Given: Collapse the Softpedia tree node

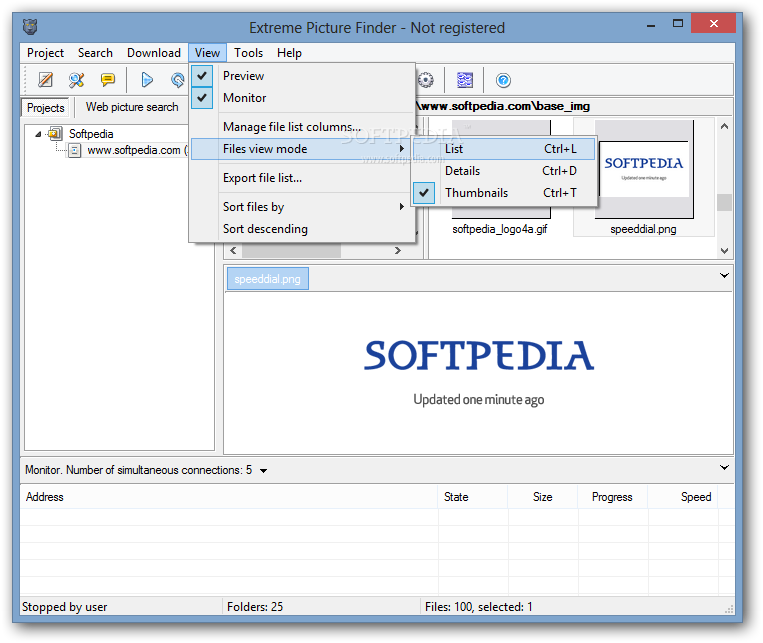Looking at the screenshot, I should pyautogui.click(x=38, y=134).
